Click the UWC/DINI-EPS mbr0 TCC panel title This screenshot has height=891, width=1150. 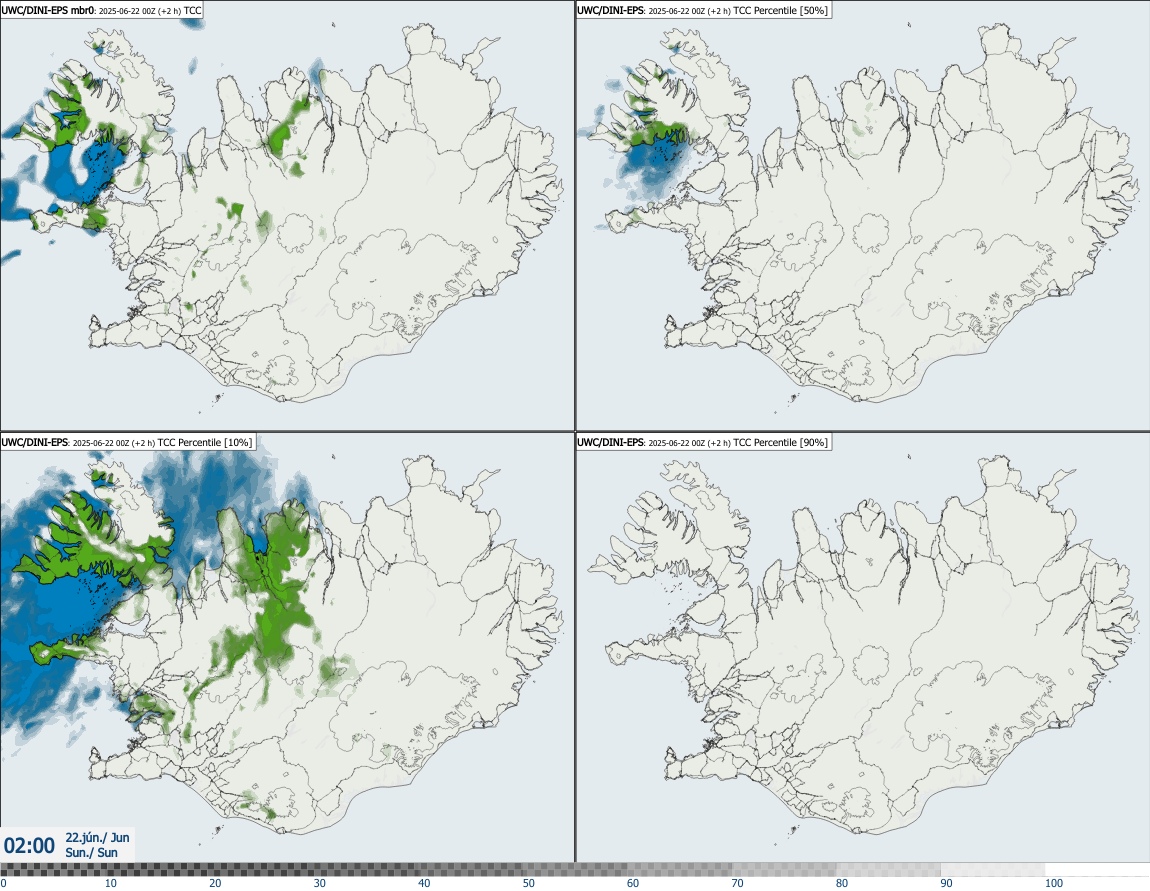pyautogui.click(x=102, y=10)
